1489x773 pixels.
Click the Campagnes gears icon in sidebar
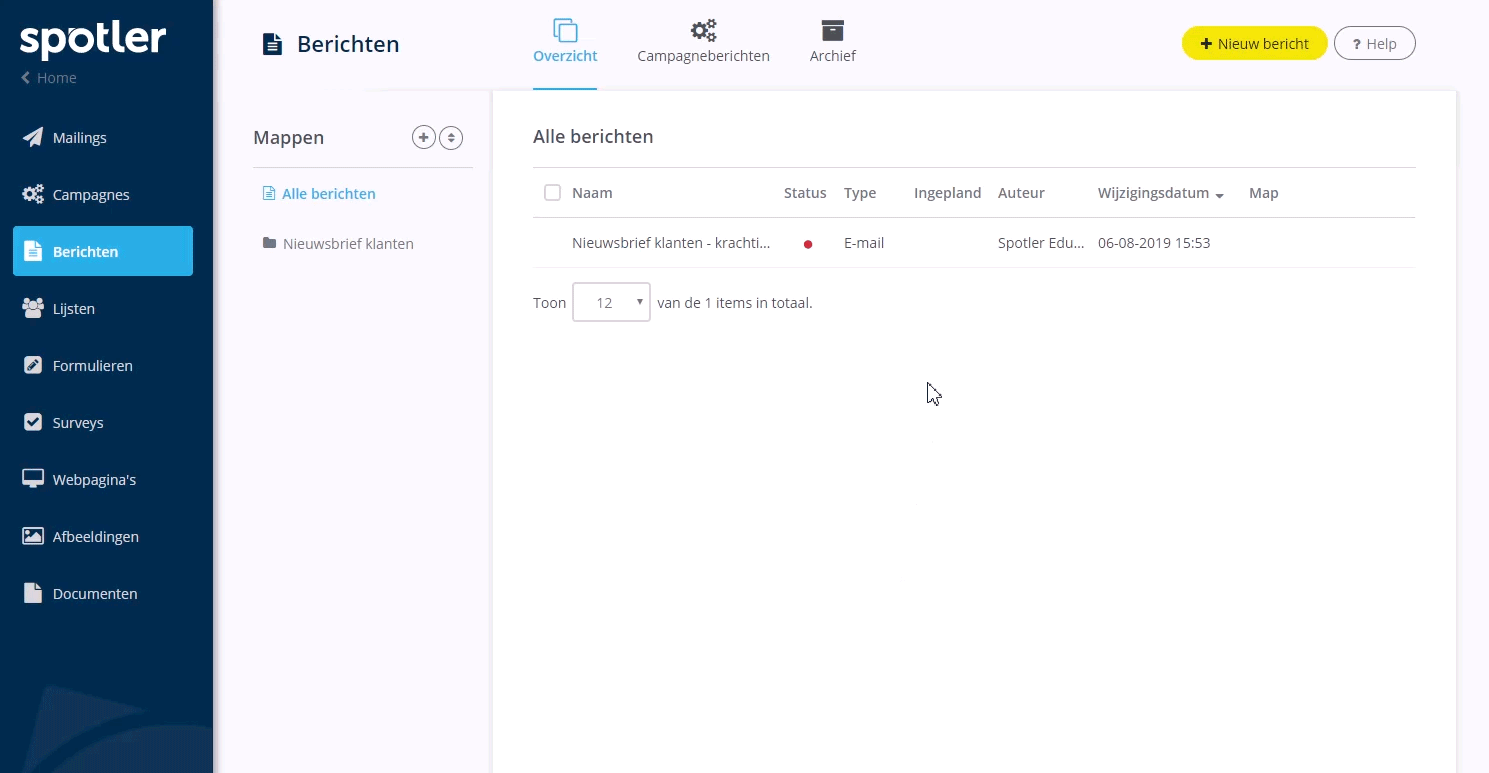point(33,194)
